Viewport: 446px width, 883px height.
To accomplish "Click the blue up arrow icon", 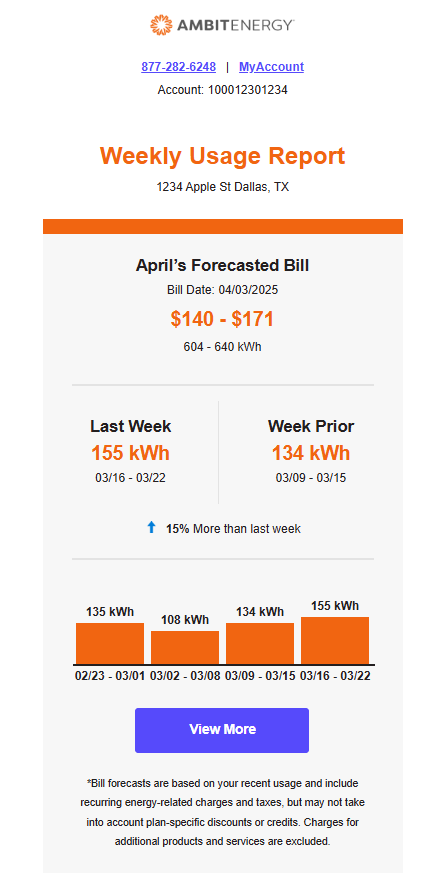I will pyautogui.click(x=151, y=528).
